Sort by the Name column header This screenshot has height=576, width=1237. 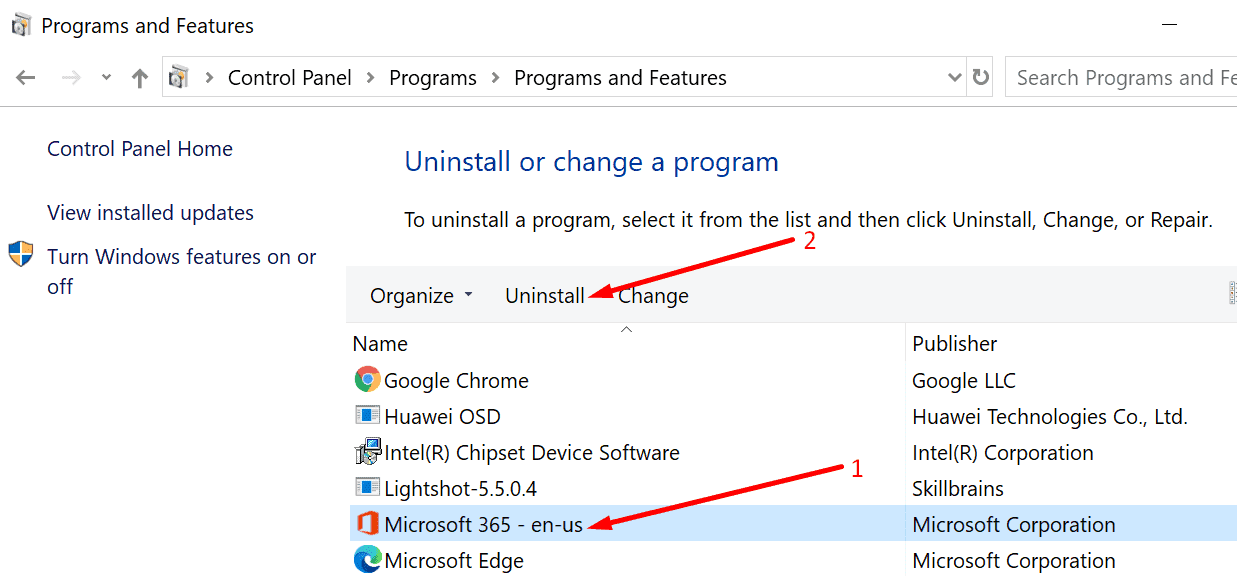(380, 343)
